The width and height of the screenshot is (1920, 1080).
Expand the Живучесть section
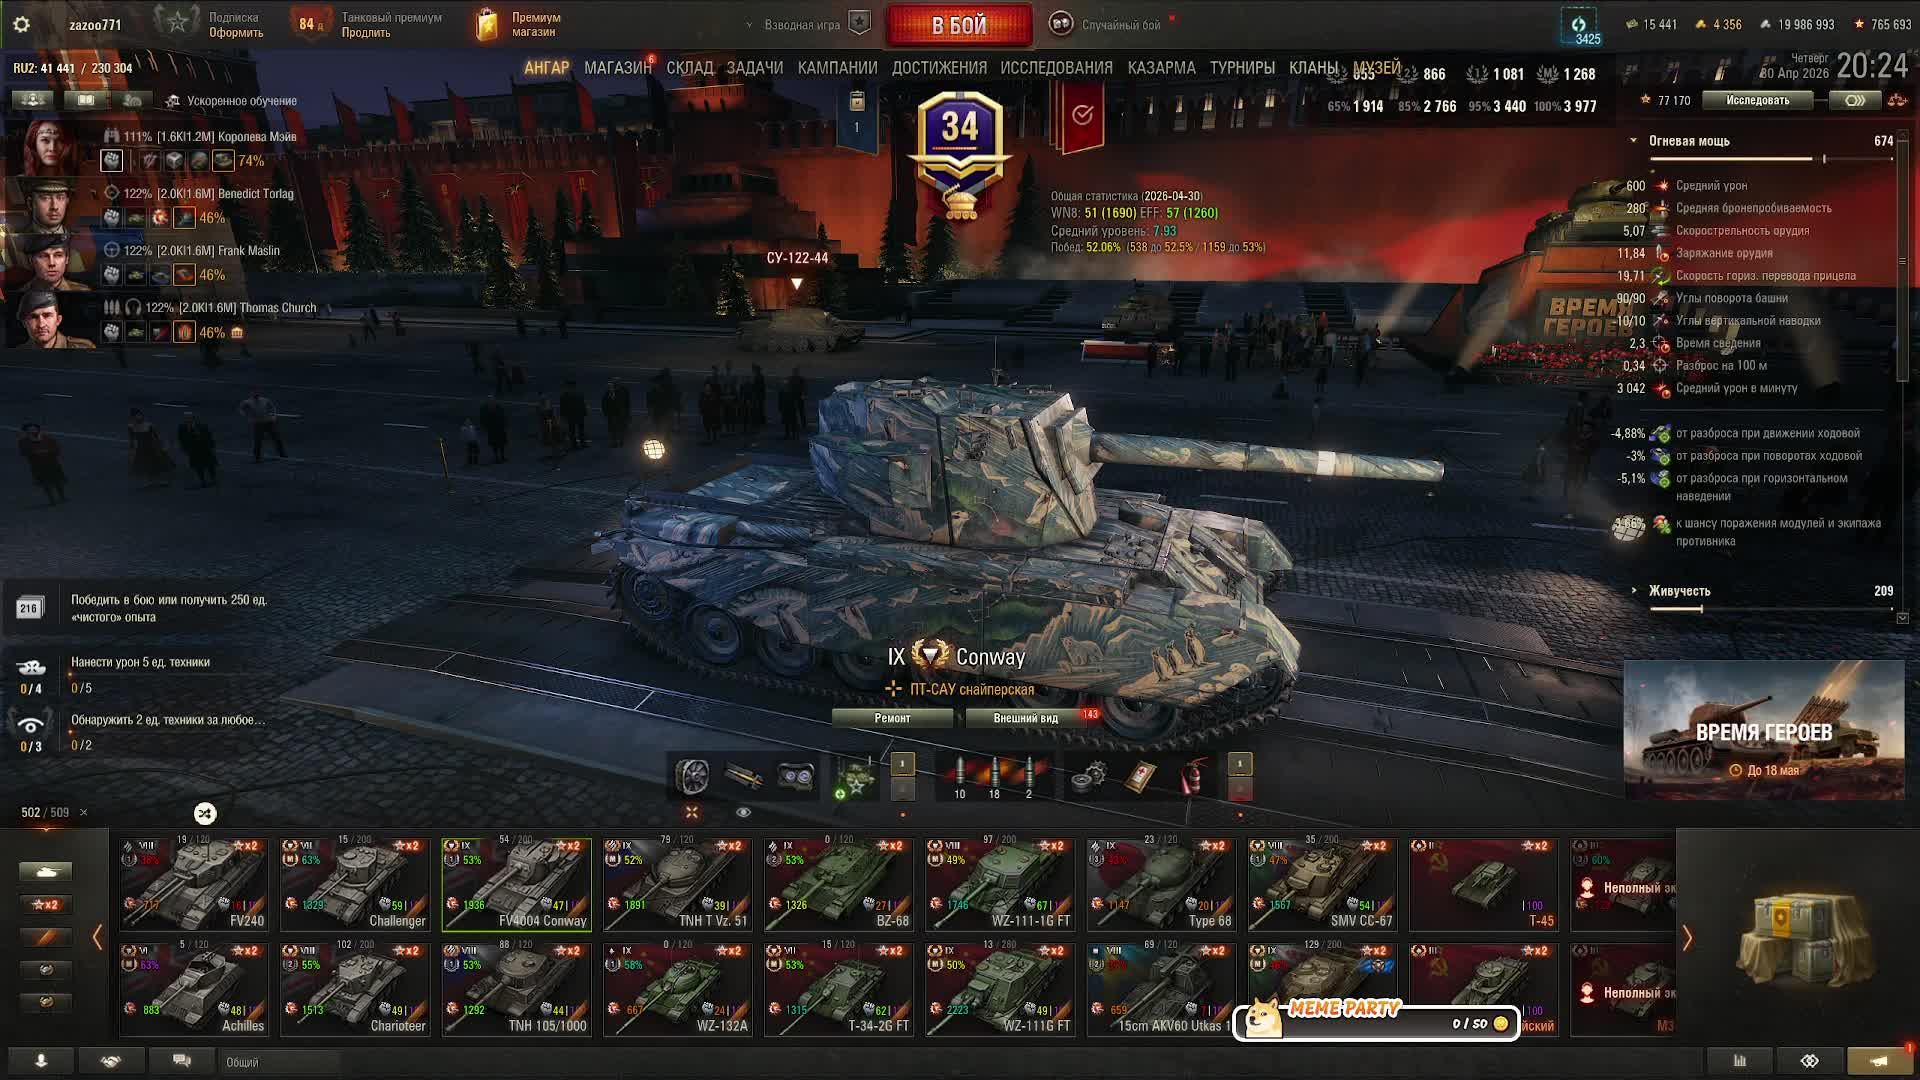pos(1634,591)
